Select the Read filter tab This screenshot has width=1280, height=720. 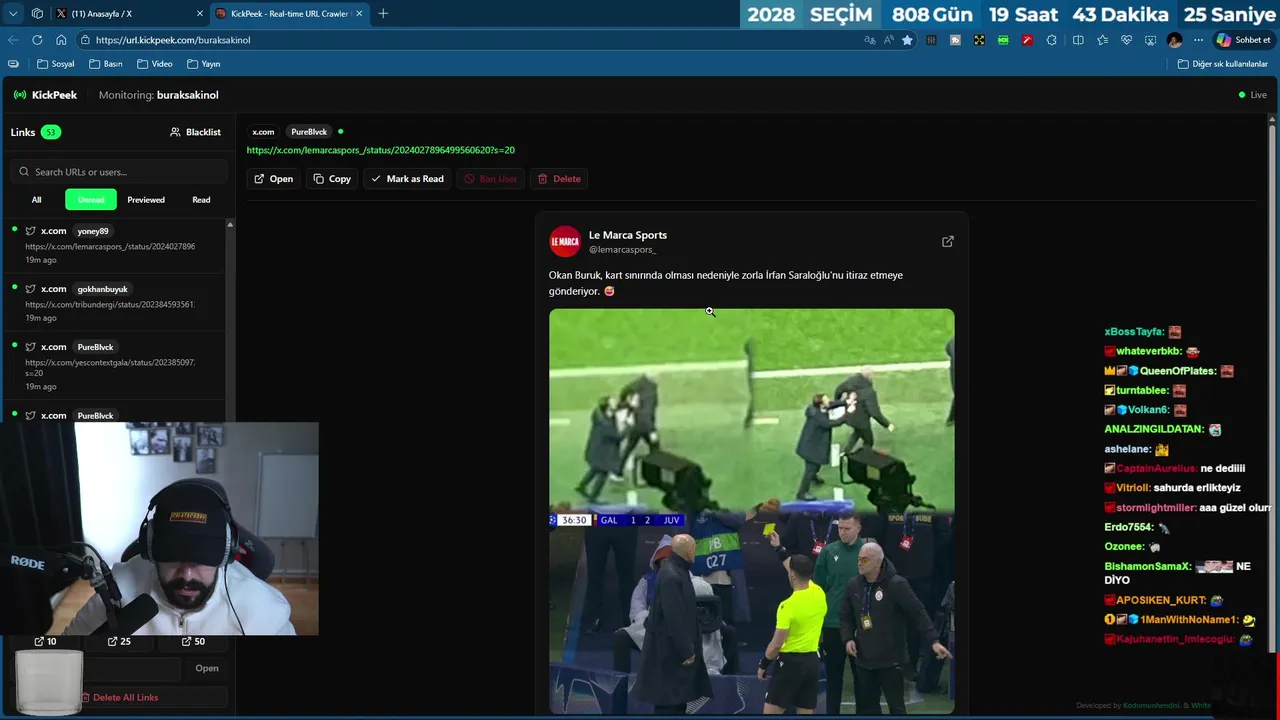click(201, 200)
